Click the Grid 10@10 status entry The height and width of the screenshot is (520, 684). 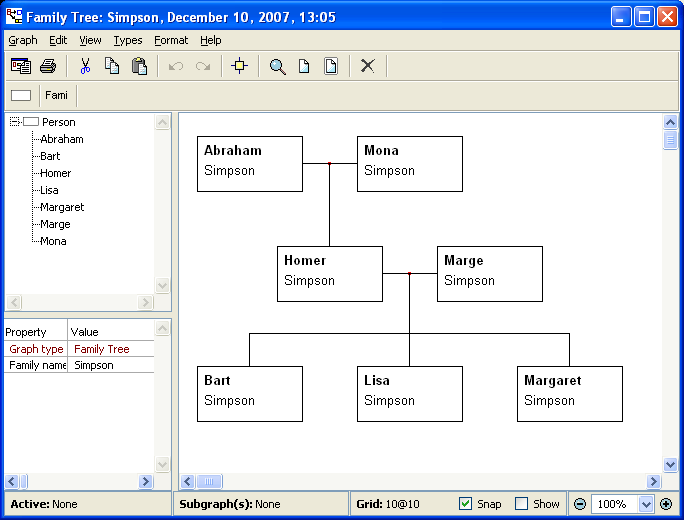(x=388, y=504)
